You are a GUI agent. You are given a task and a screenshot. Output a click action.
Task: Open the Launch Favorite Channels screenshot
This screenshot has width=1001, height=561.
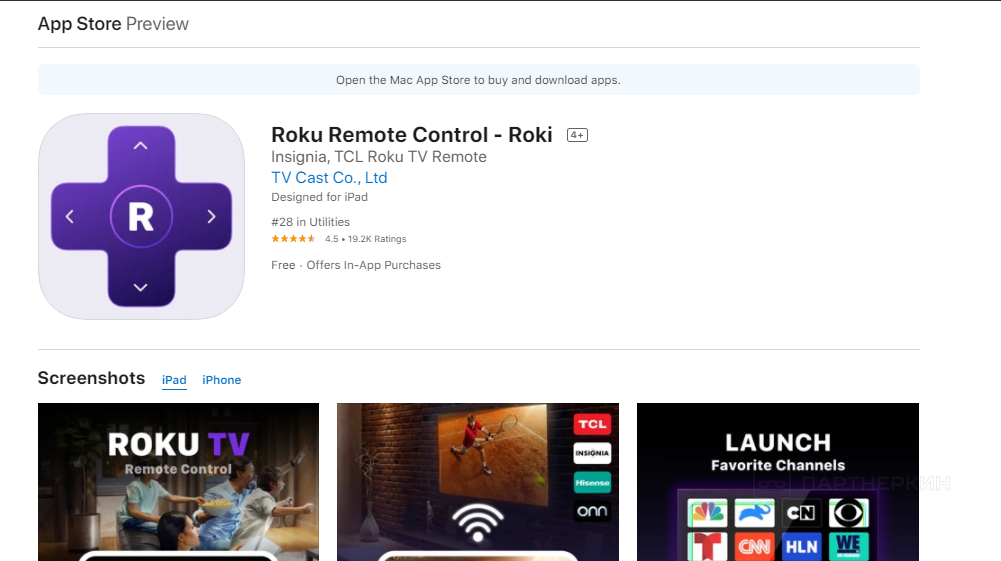pos(778,482)
